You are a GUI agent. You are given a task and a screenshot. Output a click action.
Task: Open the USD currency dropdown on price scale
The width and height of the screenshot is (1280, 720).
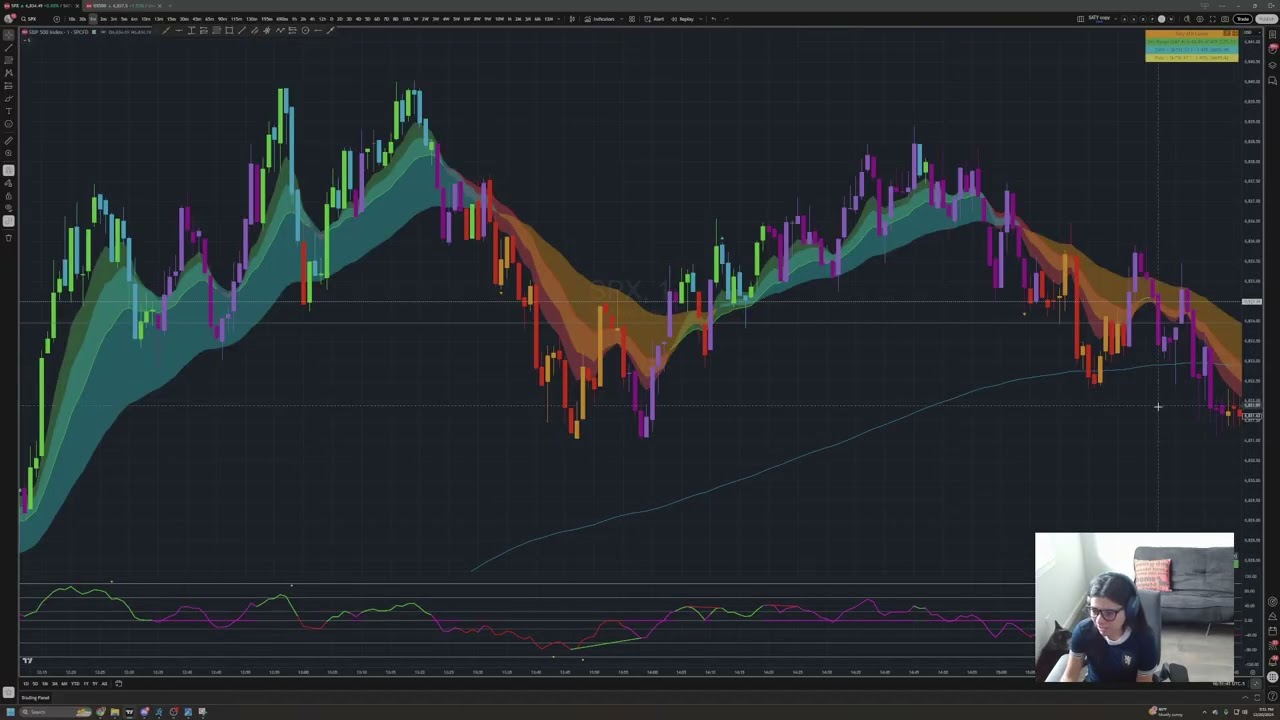pos(1250,32)
